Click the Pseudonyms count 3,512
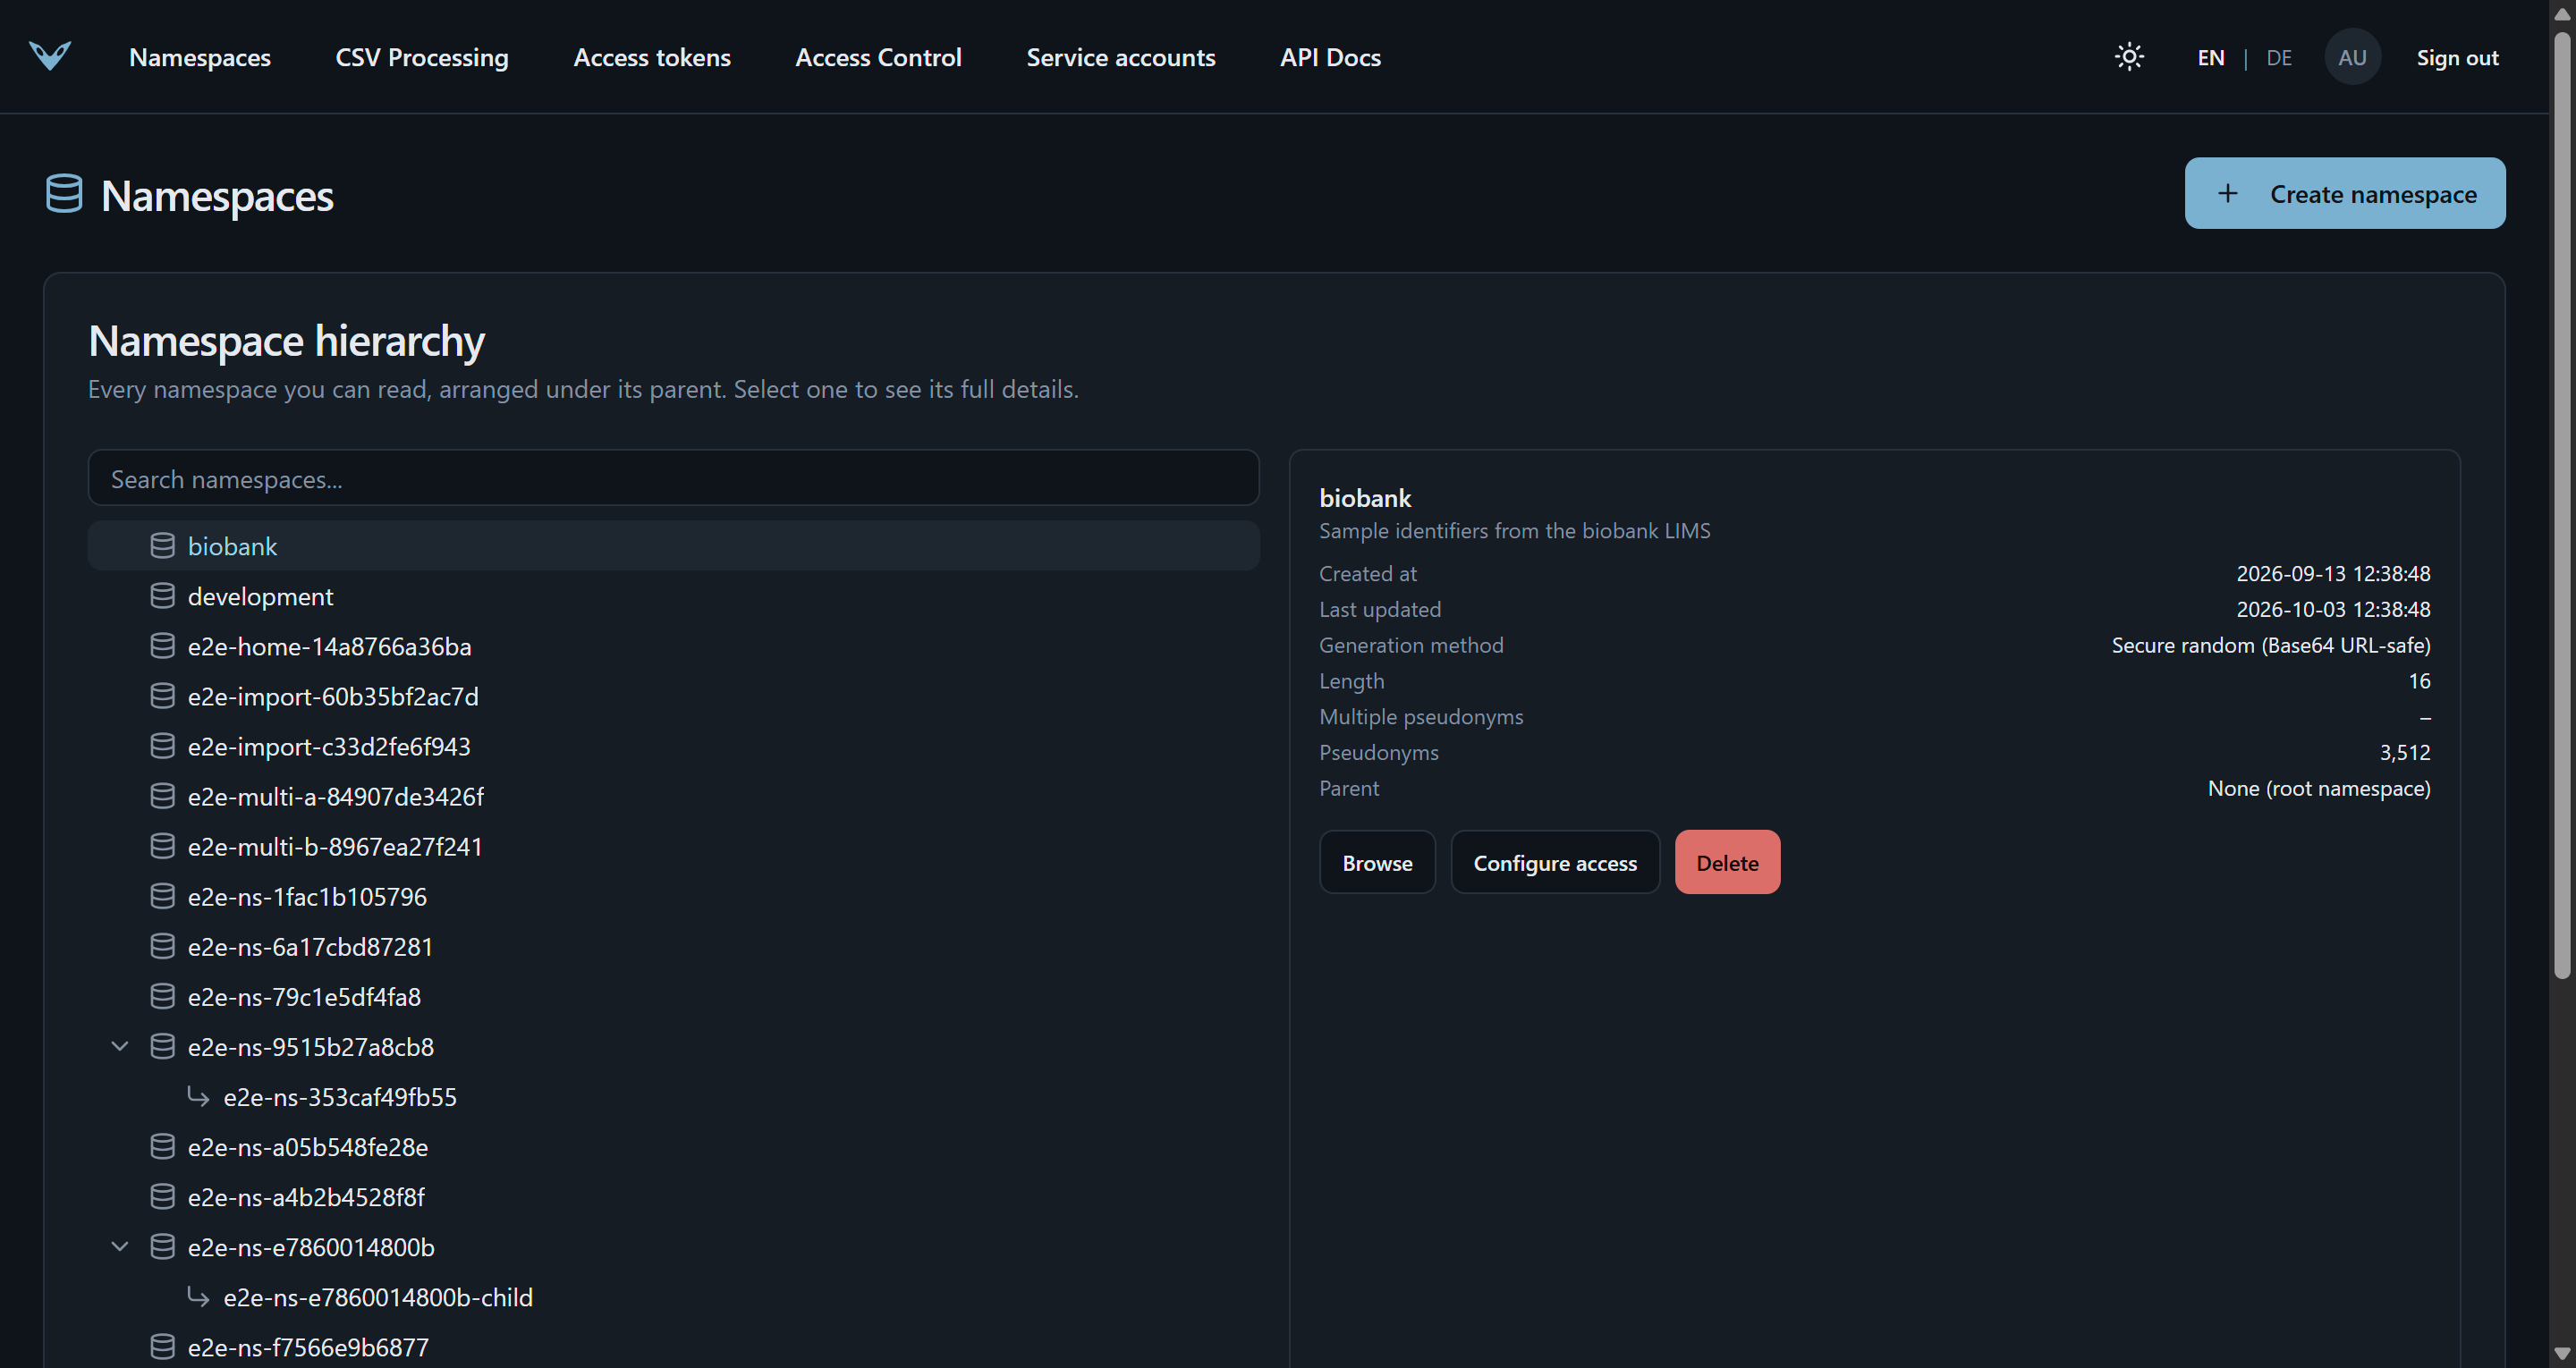This screenshot has width=2576, height=1368. point(2404,752)
